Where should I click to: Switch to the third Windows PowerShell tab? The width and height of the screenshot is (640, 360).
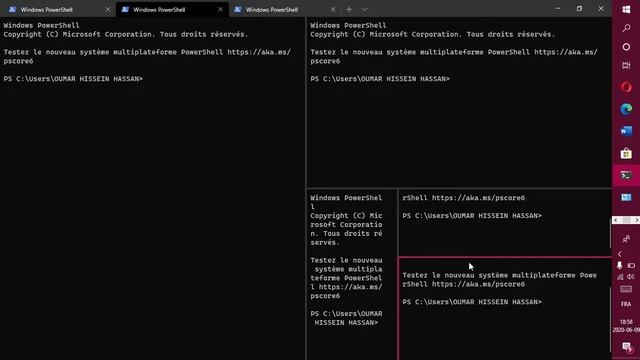pyautogui.click(x=284, y=9)
